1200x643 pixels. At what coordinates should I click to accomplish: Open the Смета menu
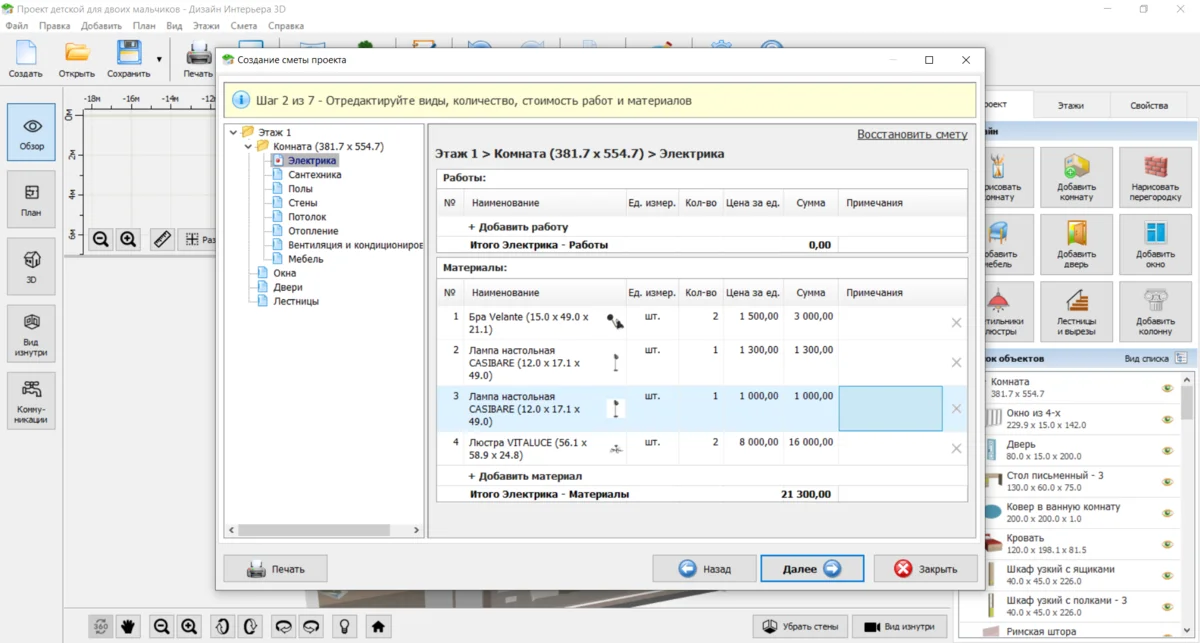coord(243,26)
